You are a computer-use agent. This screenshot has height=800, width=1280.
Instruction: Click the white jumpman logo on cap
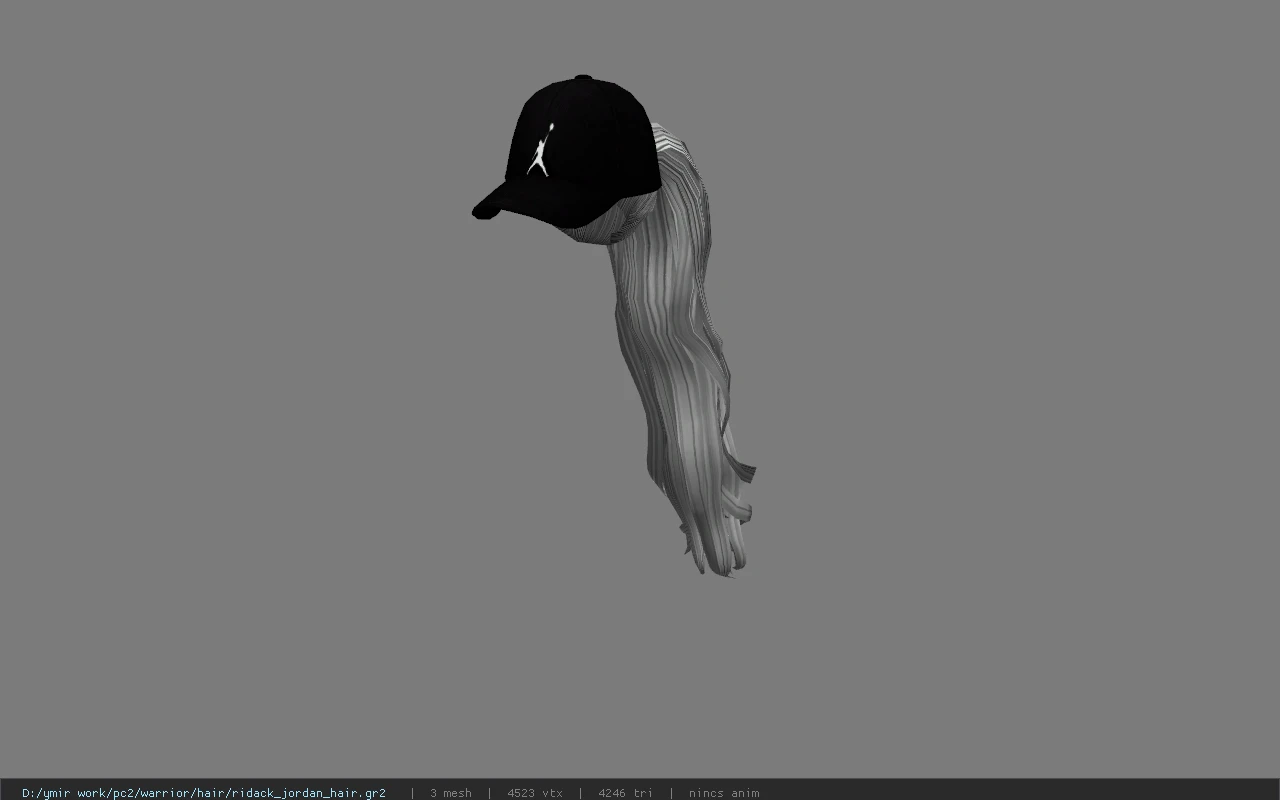[540, 149]
